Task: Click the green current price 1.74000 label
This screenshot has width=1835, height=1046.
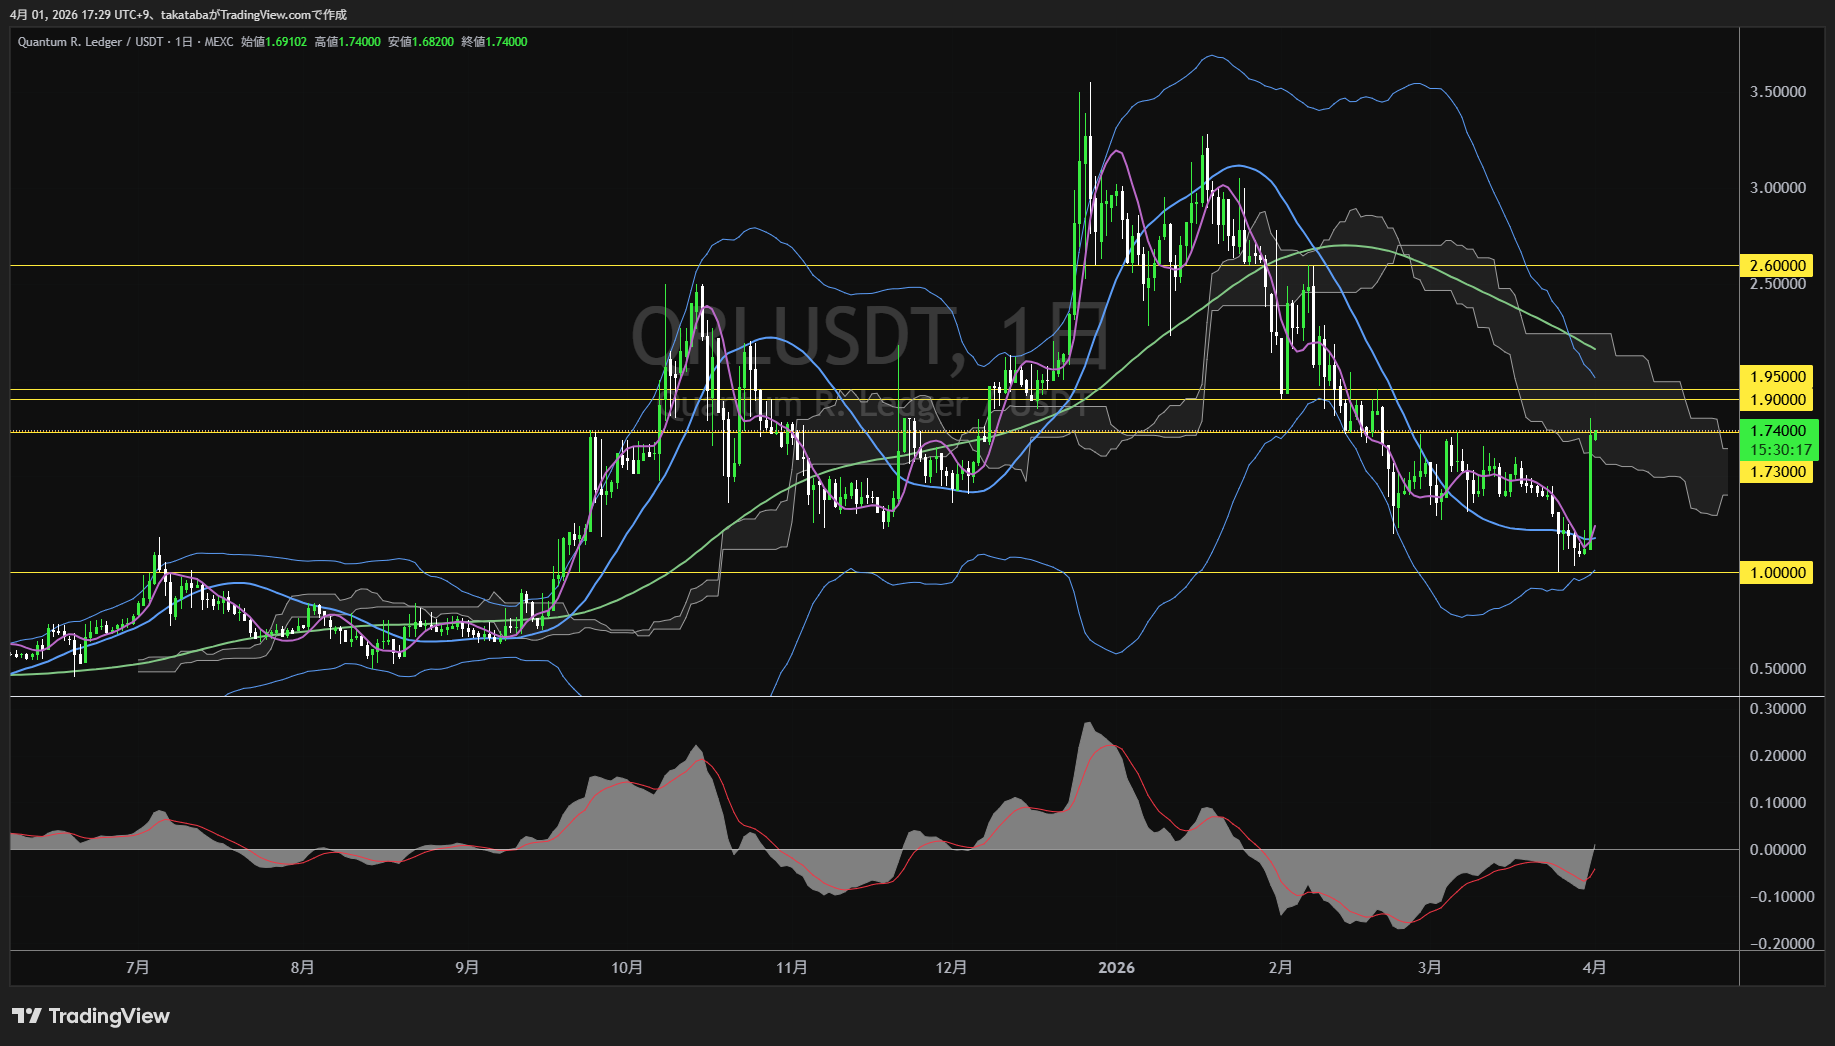Action: (x=1779, y=431)
